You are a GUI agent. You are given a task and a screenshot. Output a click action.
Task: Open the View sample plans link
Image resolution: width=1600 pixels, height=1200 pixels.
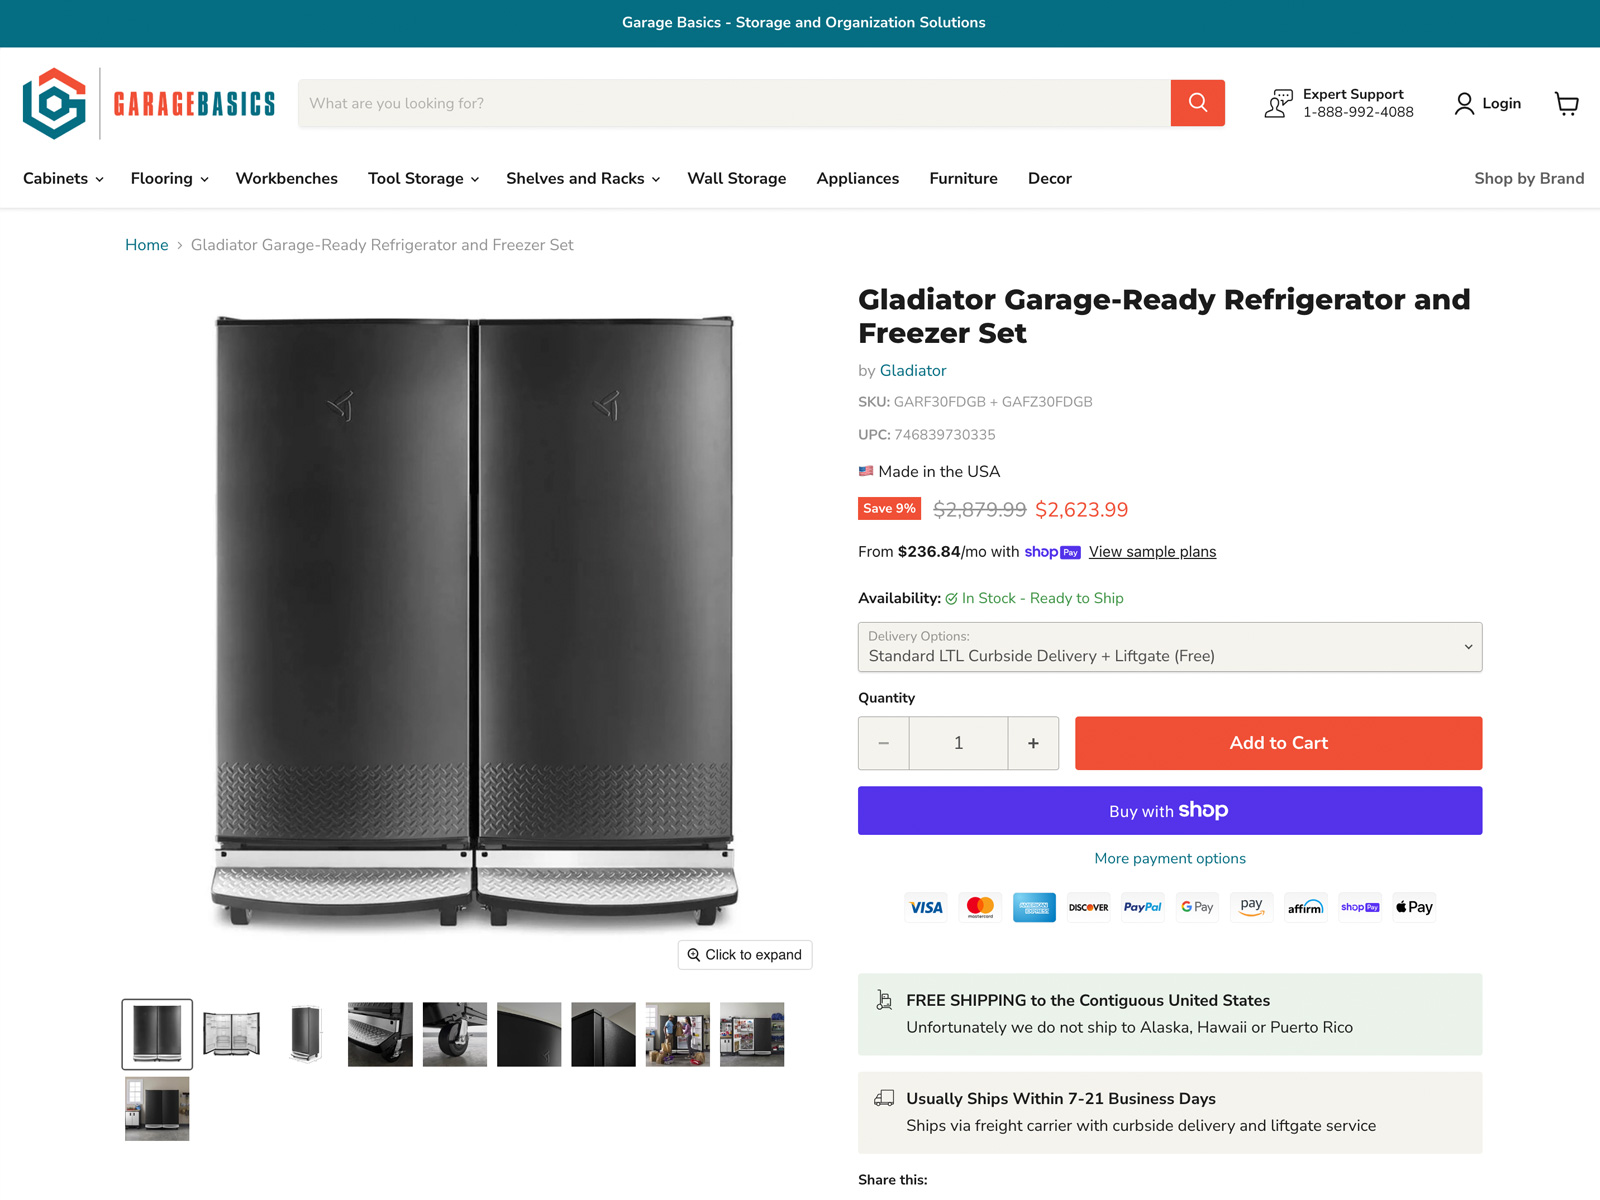coord(1152,552)
